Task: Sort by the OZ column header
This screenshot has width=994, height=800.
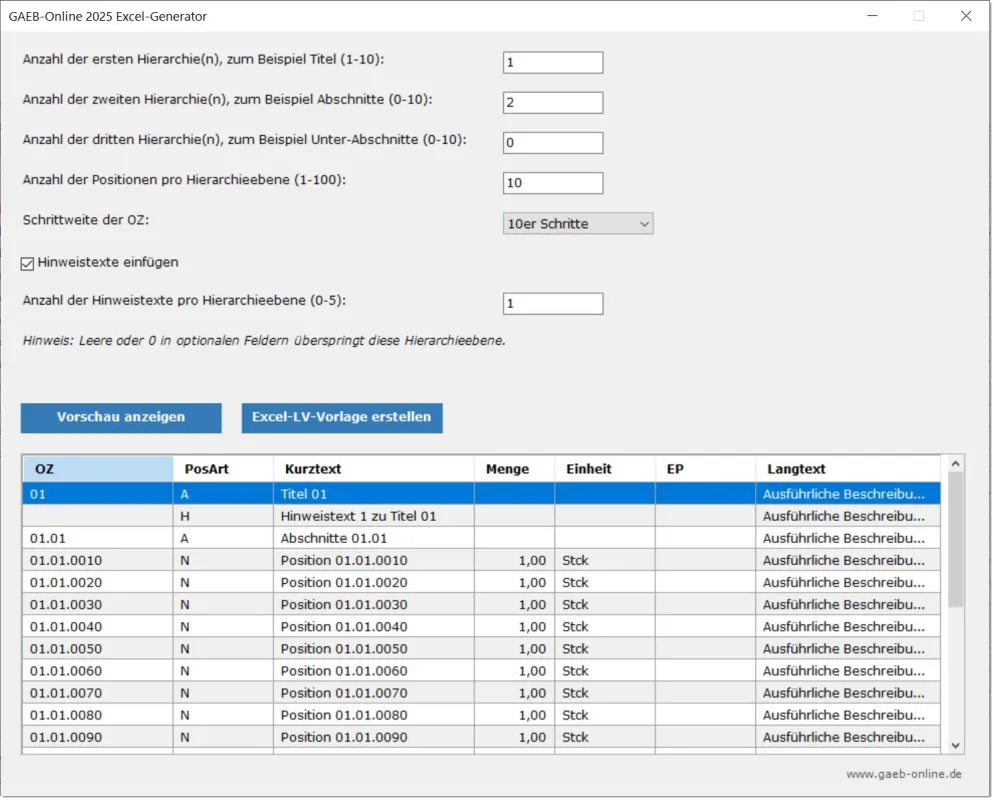Action: [x=98, y=469]
